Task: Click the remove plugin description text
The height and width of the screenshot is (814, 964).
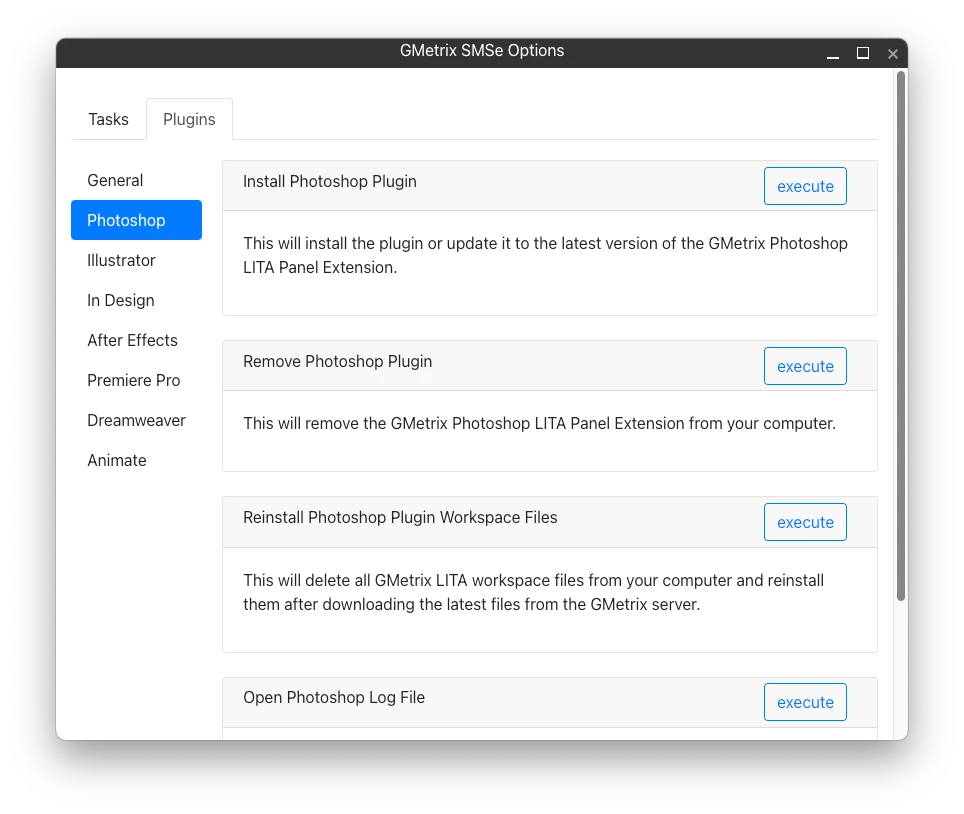Action: point(539,424)
